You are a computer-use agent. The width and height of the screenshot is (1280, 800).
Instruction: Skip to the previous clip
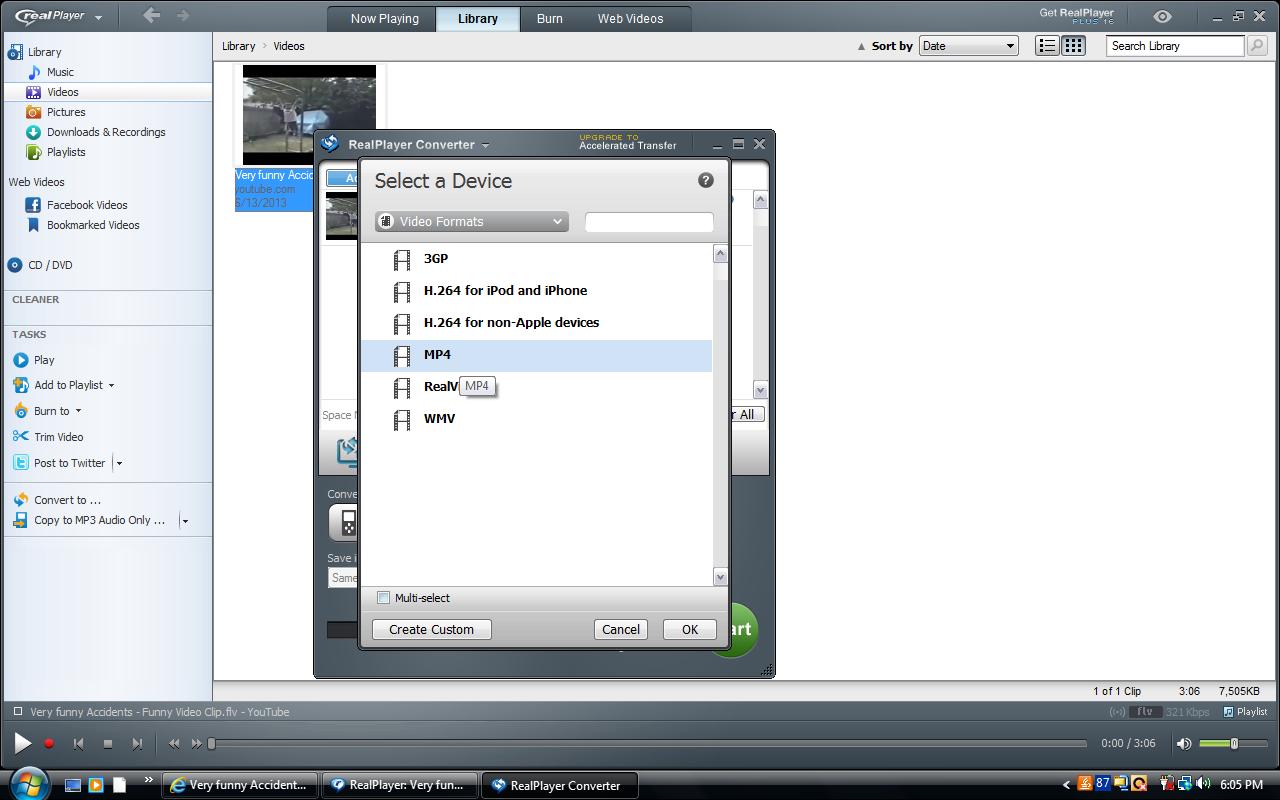[x=78, y=743]
